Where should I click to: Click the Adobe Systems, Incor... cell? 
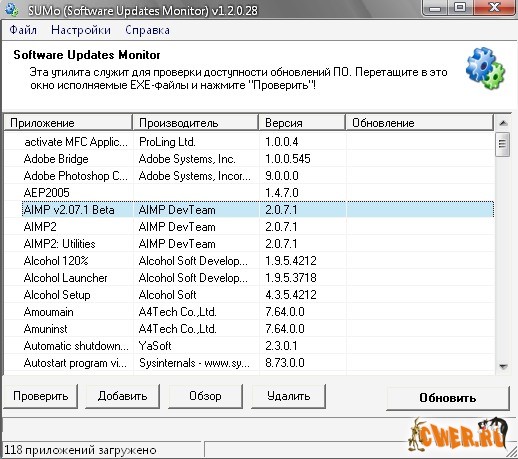[x=195, y=176]
